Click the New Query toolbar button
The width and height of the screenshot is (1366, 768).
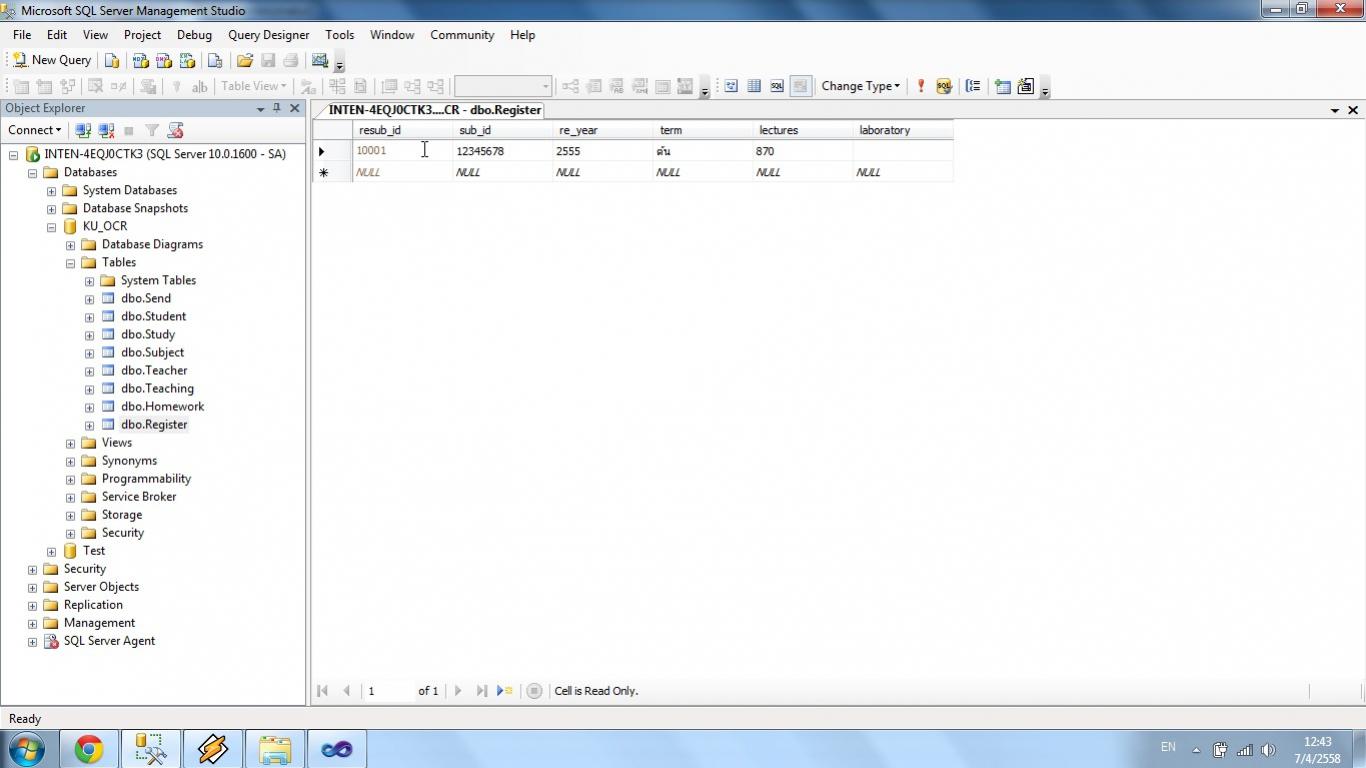click(x=52, y=60)
